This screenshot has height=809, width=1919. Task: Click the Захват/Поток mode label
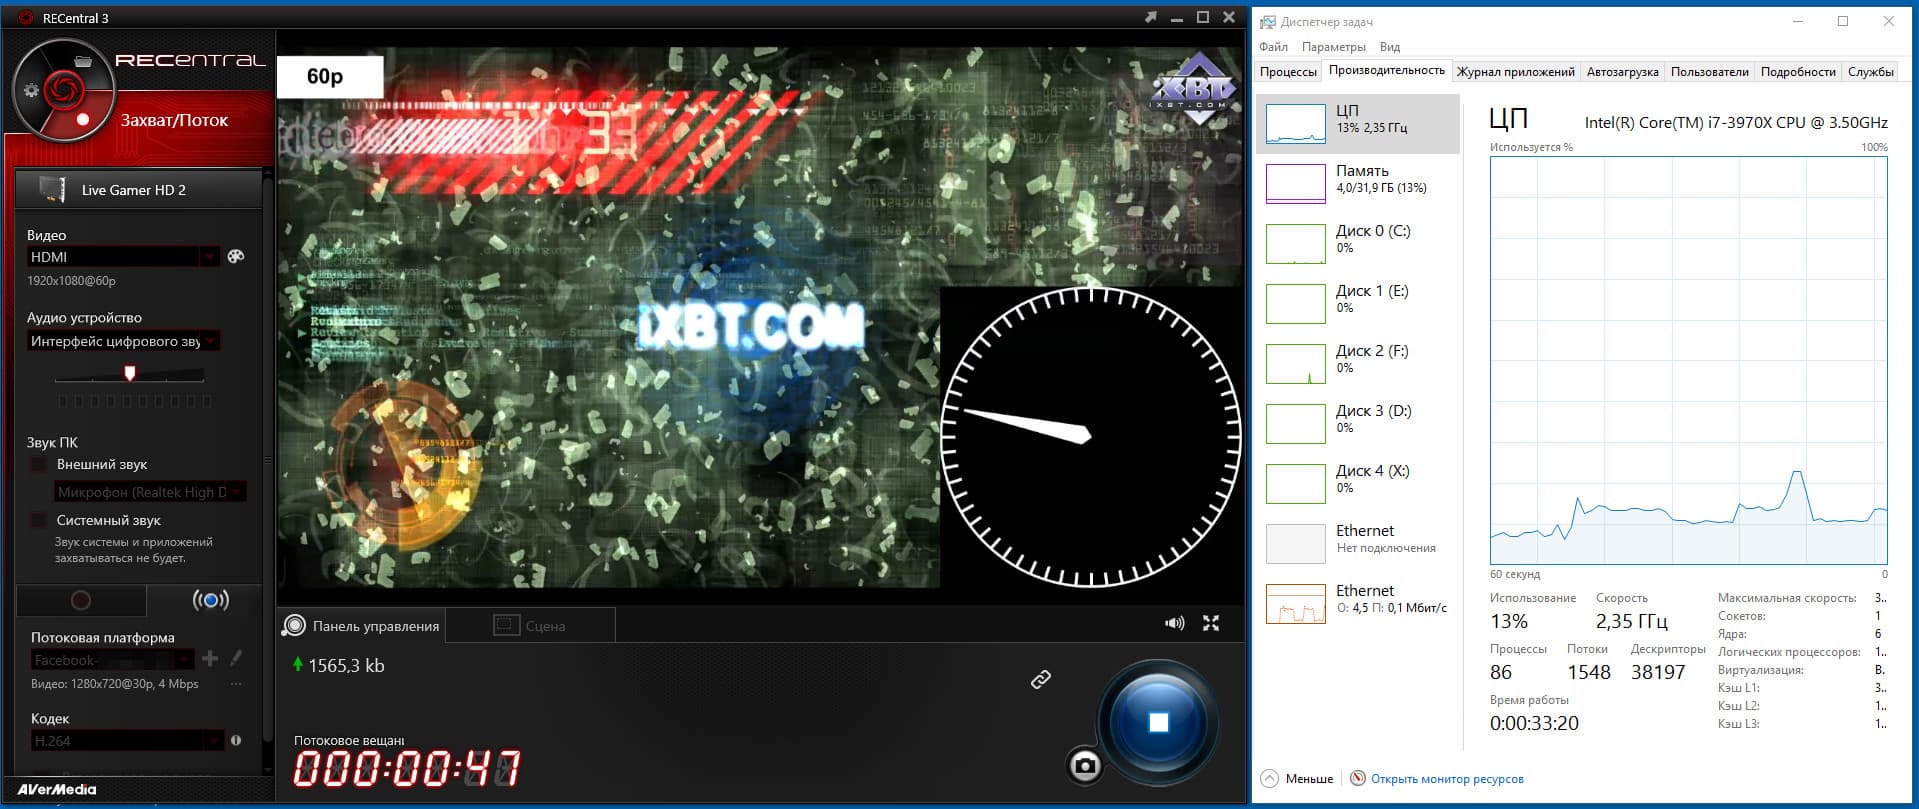tap(175, 120)
